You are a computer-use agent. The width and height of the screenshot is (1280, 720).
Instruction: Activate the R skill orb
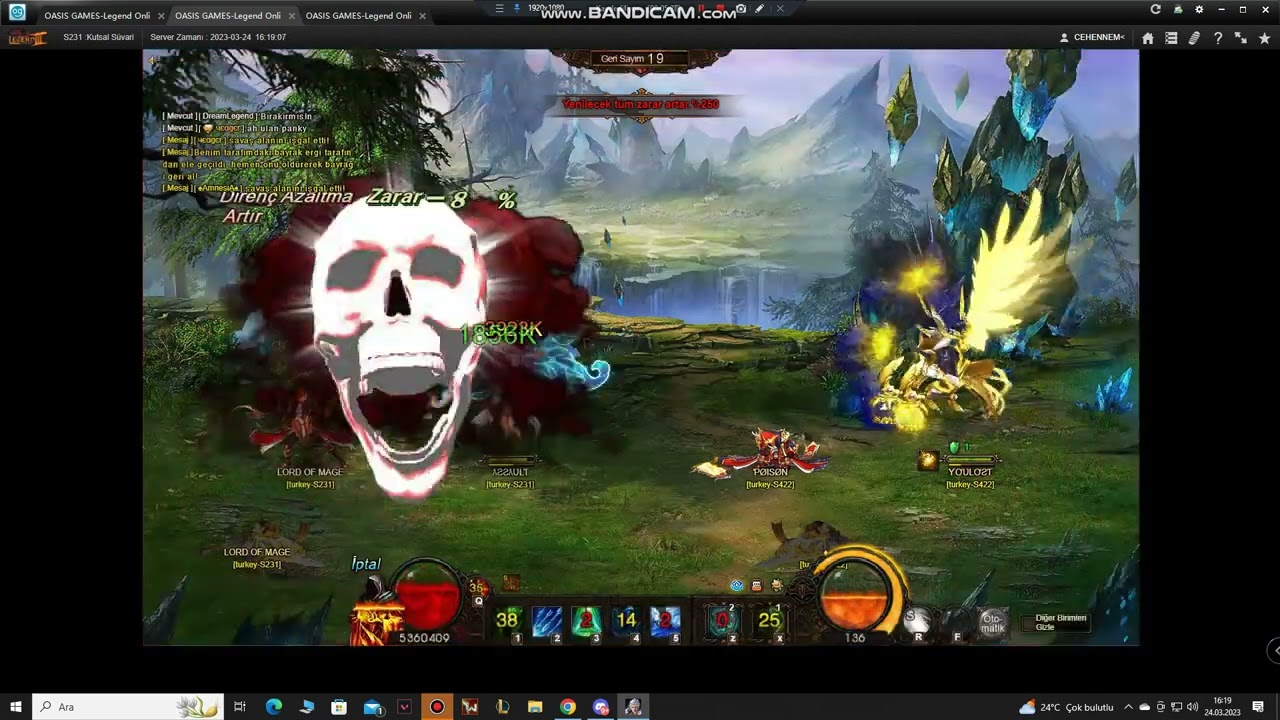coord(916,622)
